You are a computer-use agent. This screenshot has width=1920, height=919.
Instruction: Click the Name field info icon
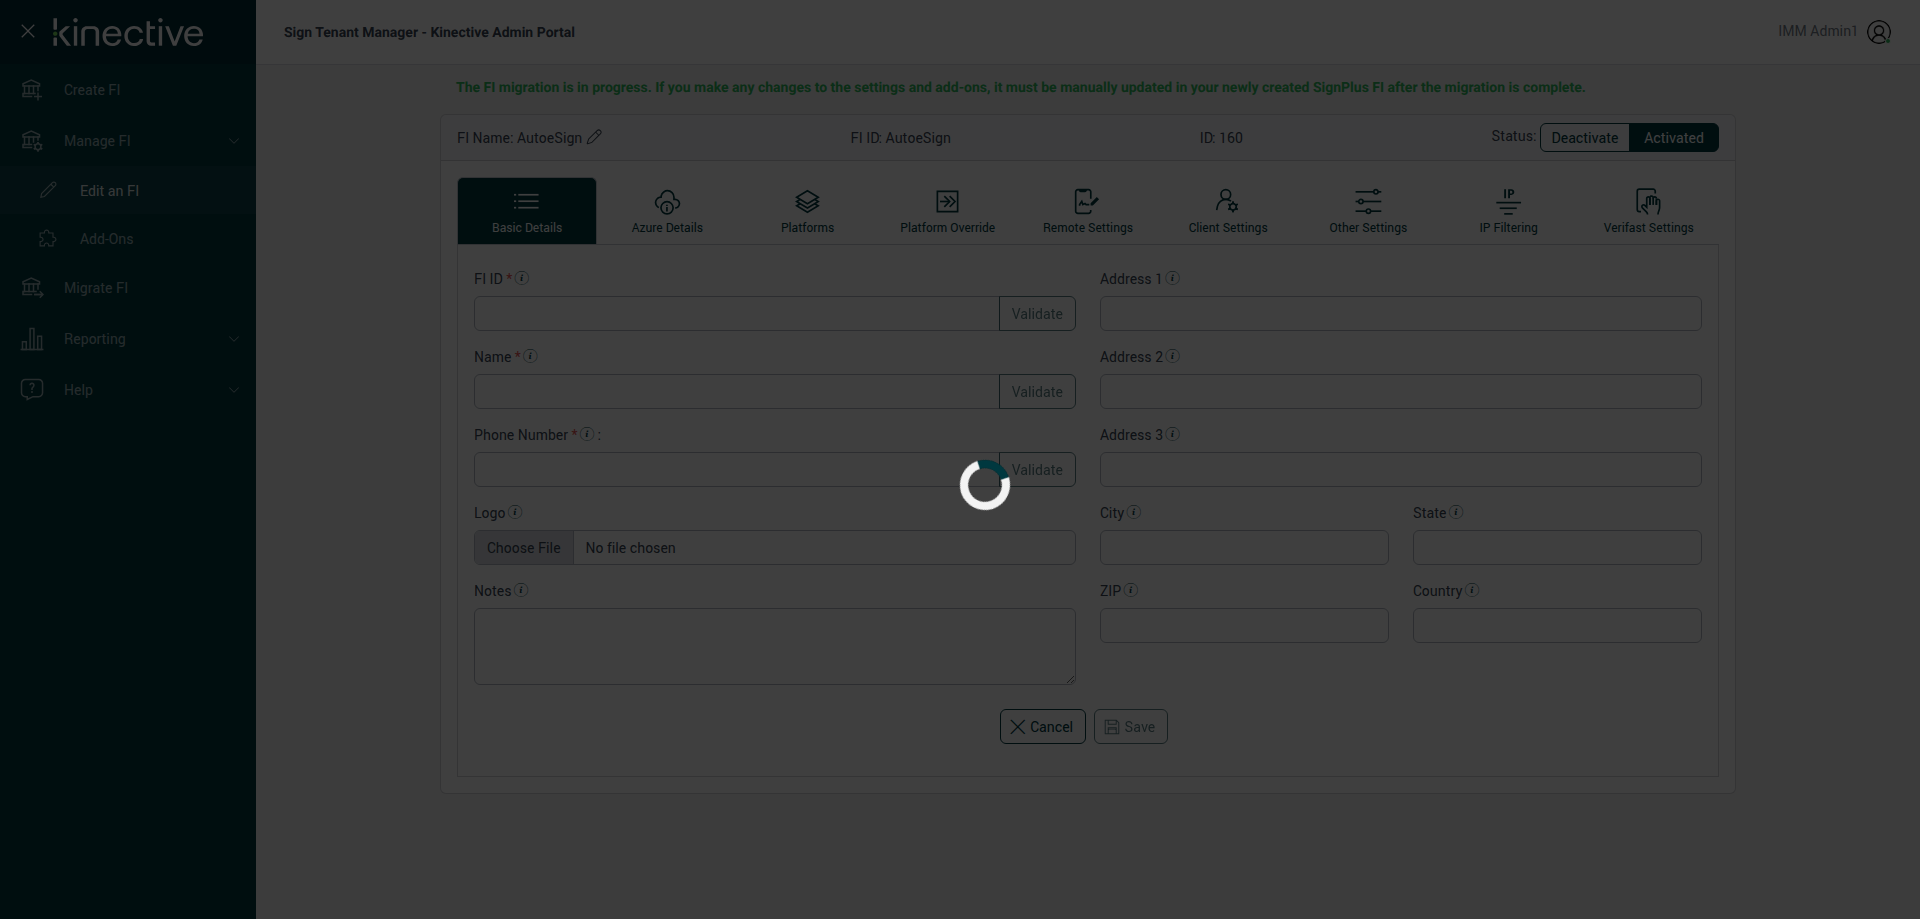531,356
